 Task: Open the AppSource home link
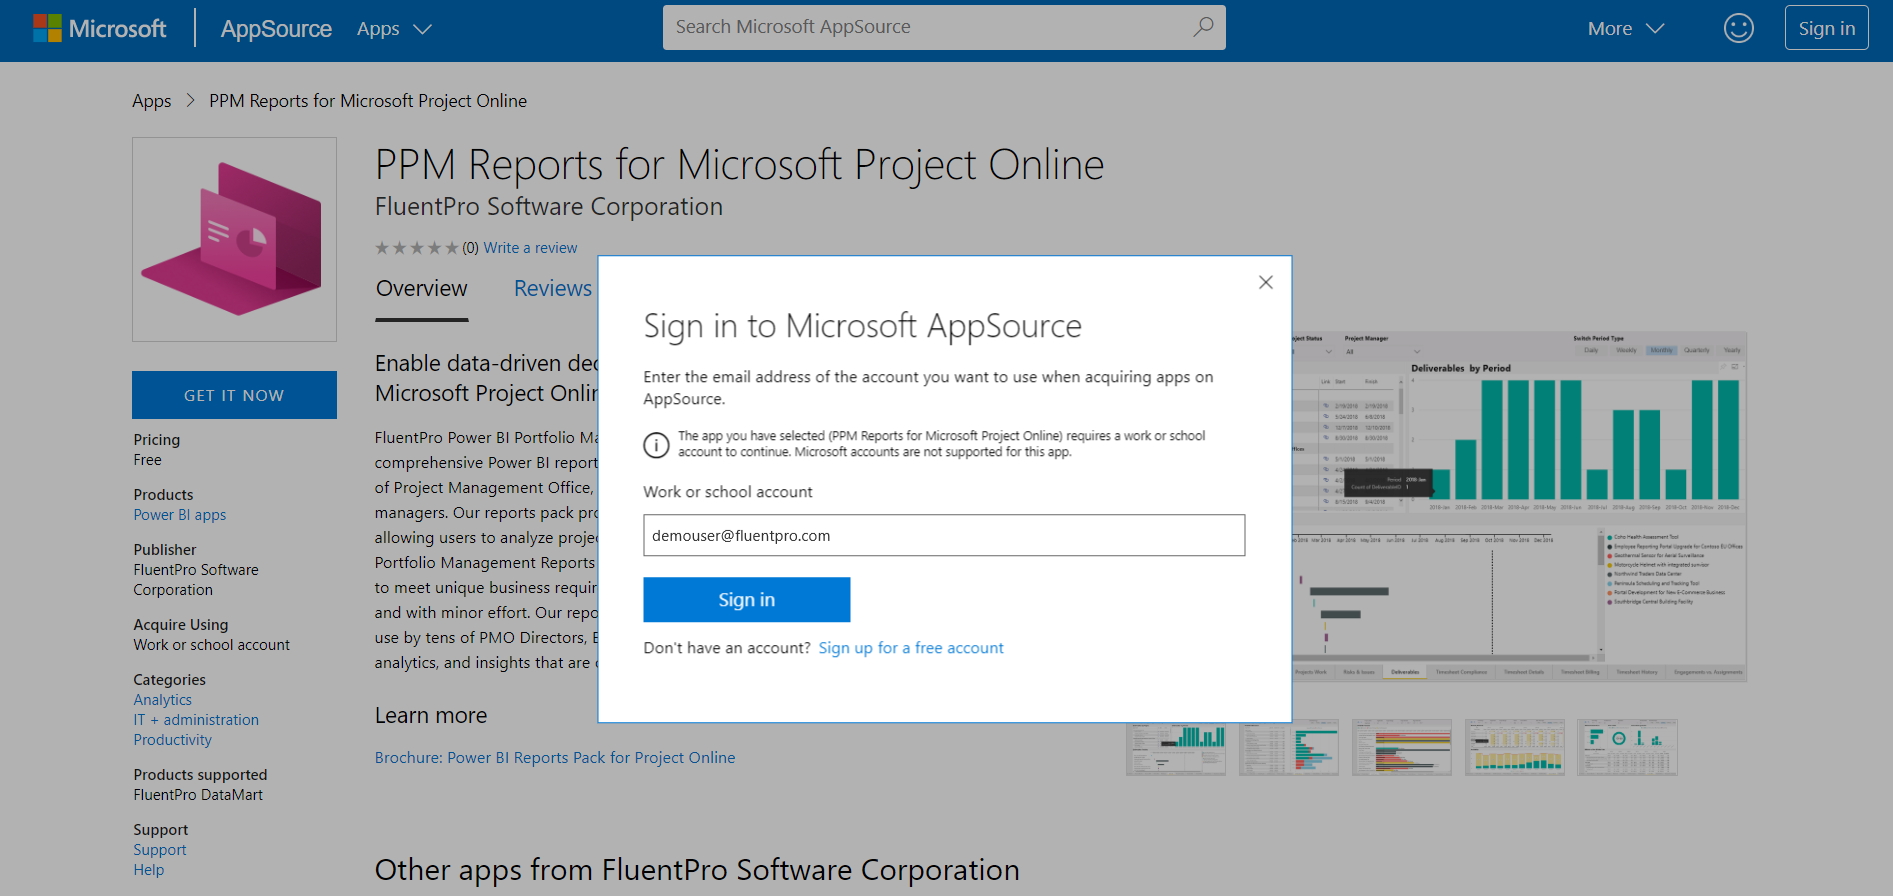[x=276, y=29]
